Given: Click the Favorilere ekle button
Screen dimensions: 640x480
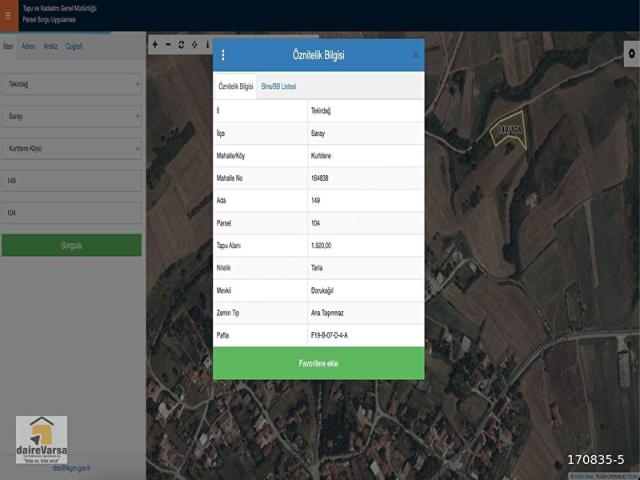Looking at the screenshot, I should pyautogui.click(x=318, y=363).
